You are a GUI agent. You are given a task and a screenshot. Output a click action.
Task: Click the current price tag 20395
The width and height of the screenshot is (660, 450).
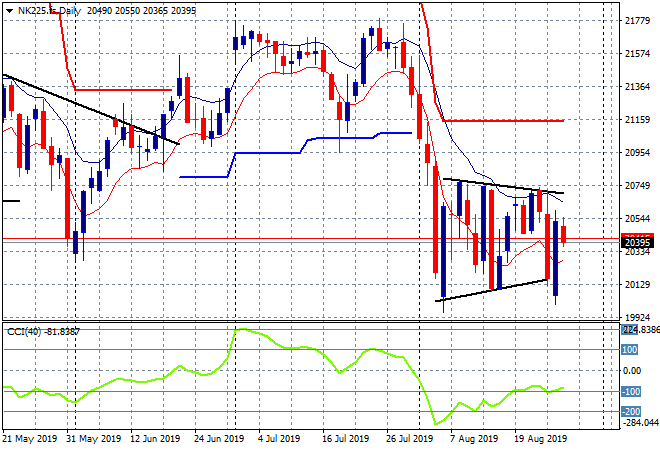[x=637, y=242]
